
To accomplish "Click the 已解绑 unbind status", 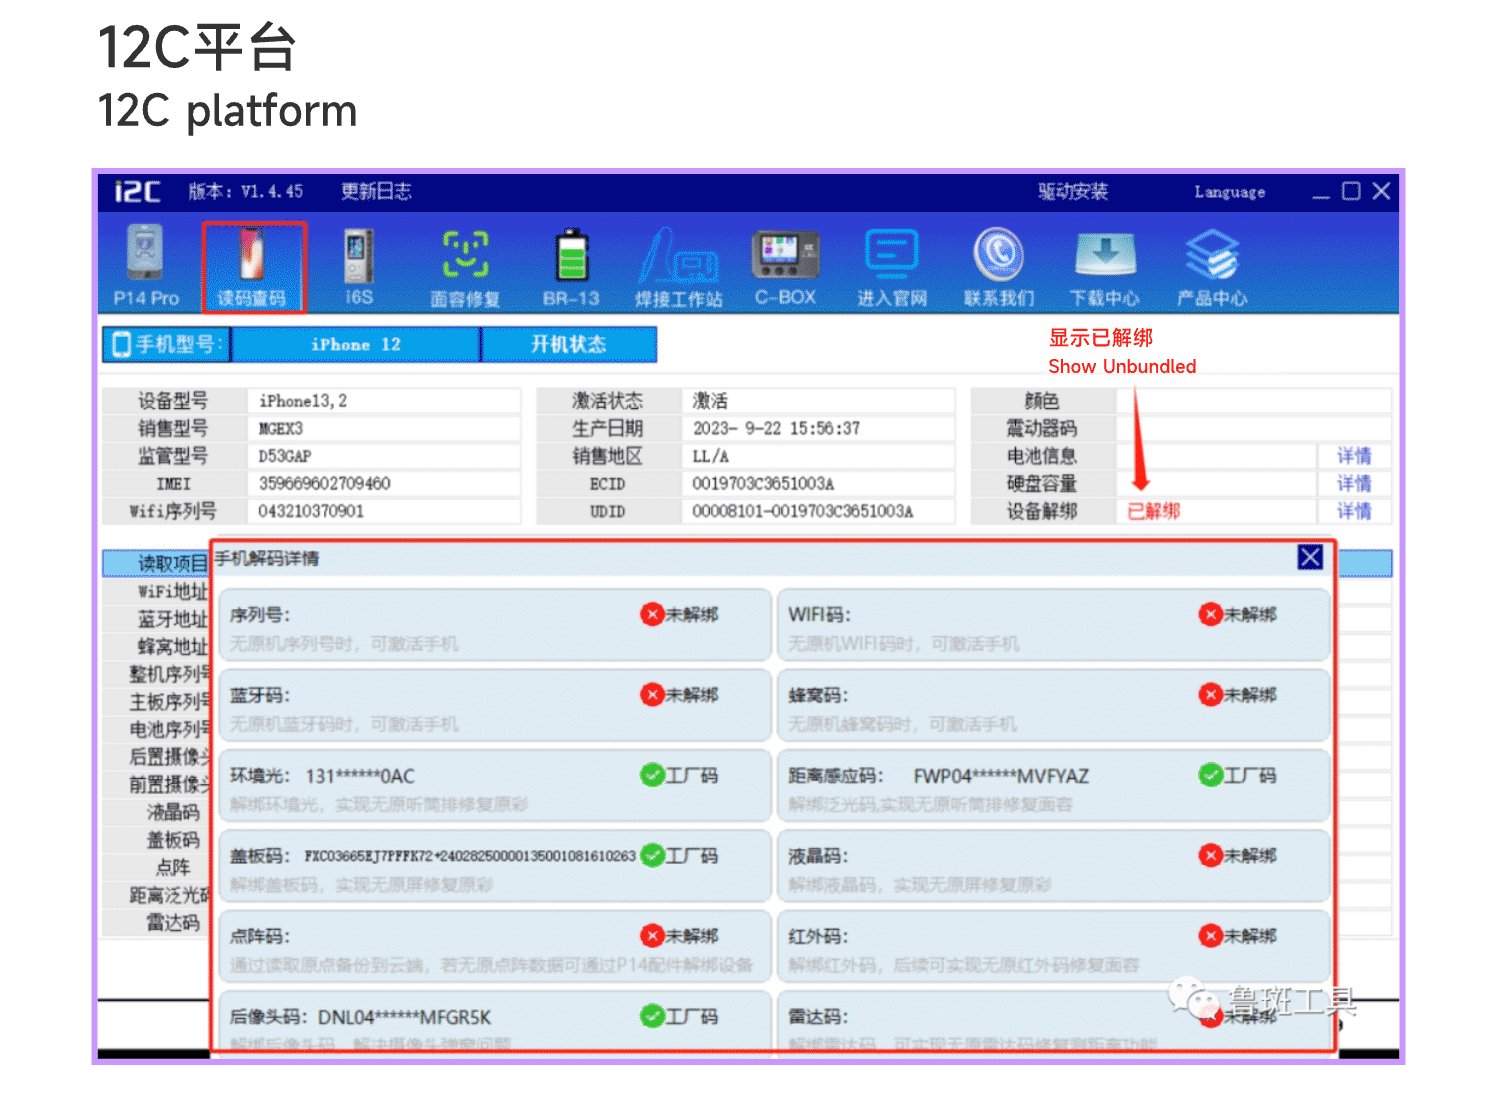I will (1154, 511).
